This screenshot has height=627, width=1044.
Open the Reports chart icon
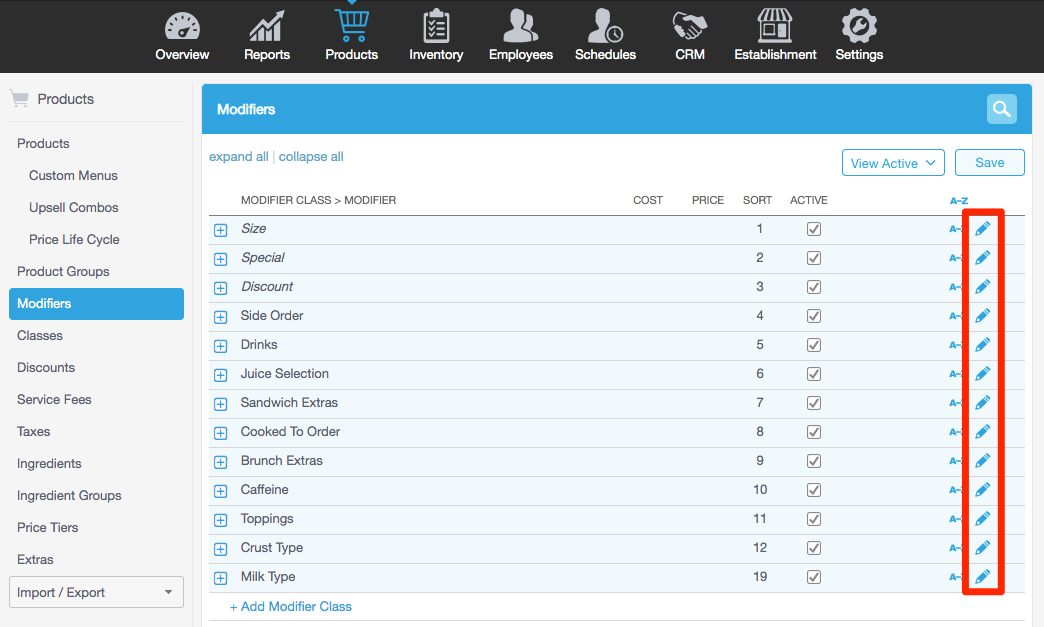(266, 27)
